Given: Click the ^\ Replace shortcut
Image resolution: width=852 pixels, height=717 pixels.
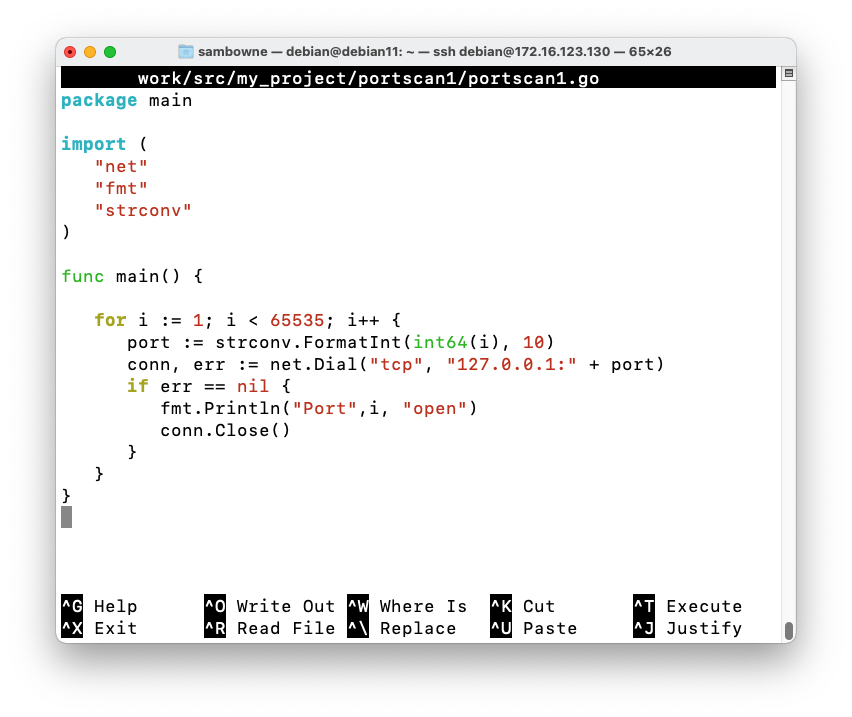Looking at the screenshot, I should pos(402,628).
